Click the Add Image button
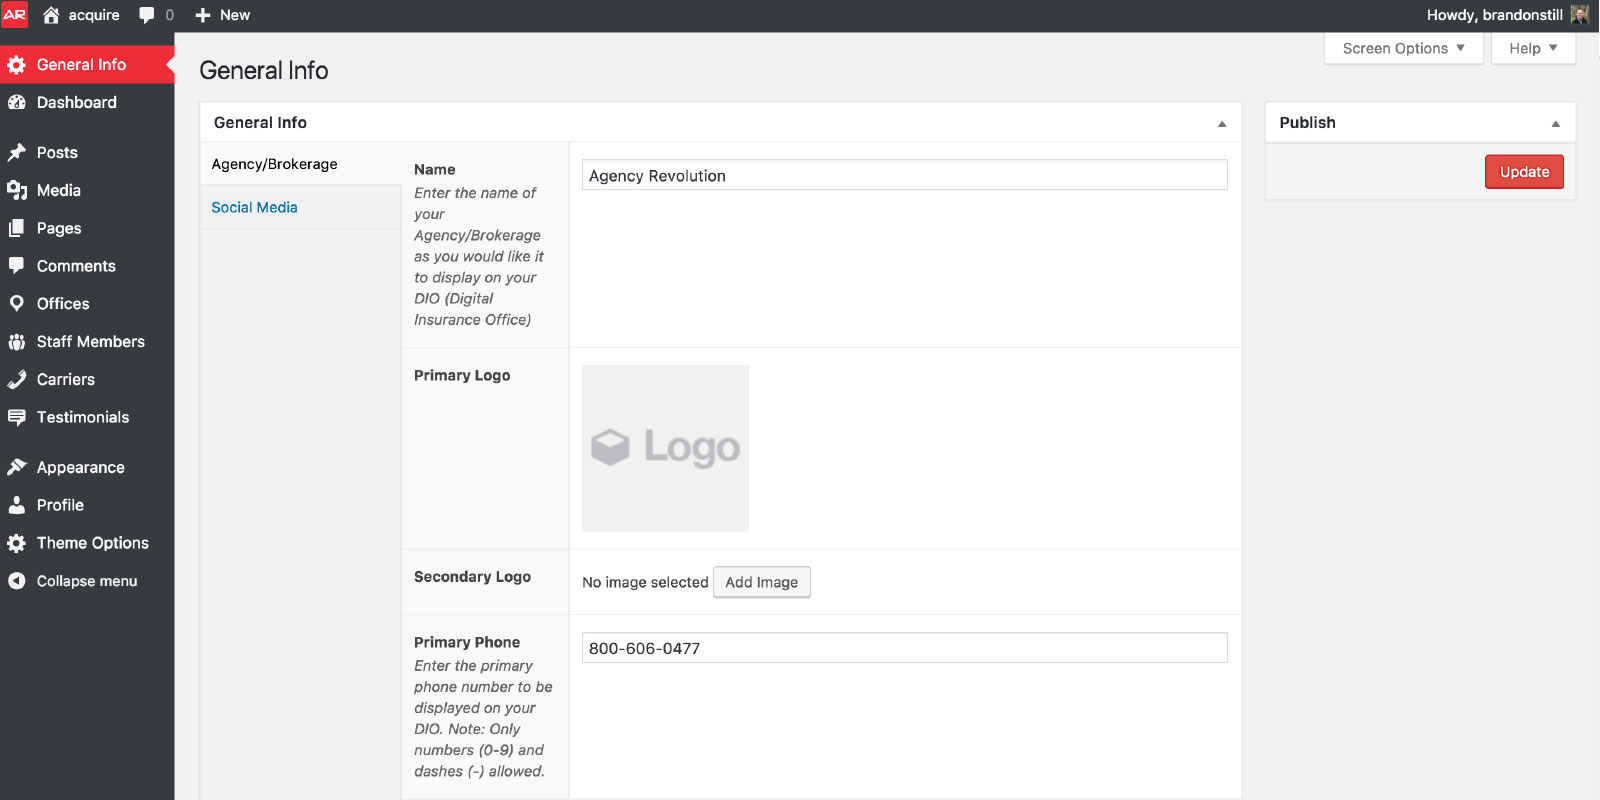Viewport: 1600px width, 800px height. click(761, 582)
